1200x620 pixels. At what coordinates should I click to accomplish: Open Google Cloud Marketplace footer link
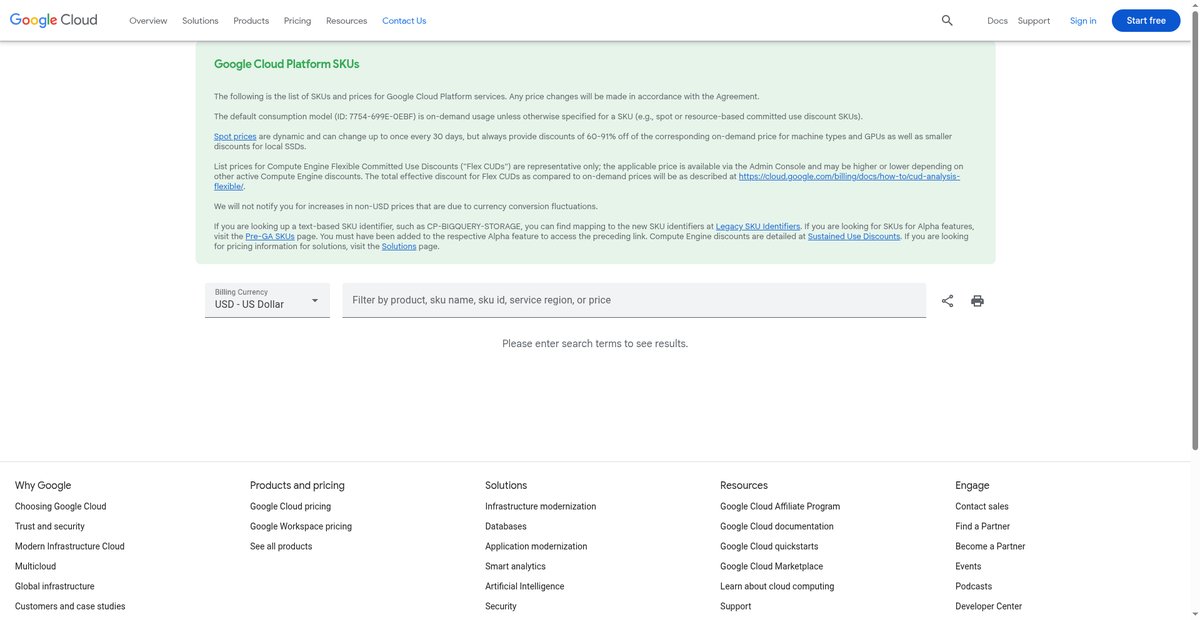(772, 566)
